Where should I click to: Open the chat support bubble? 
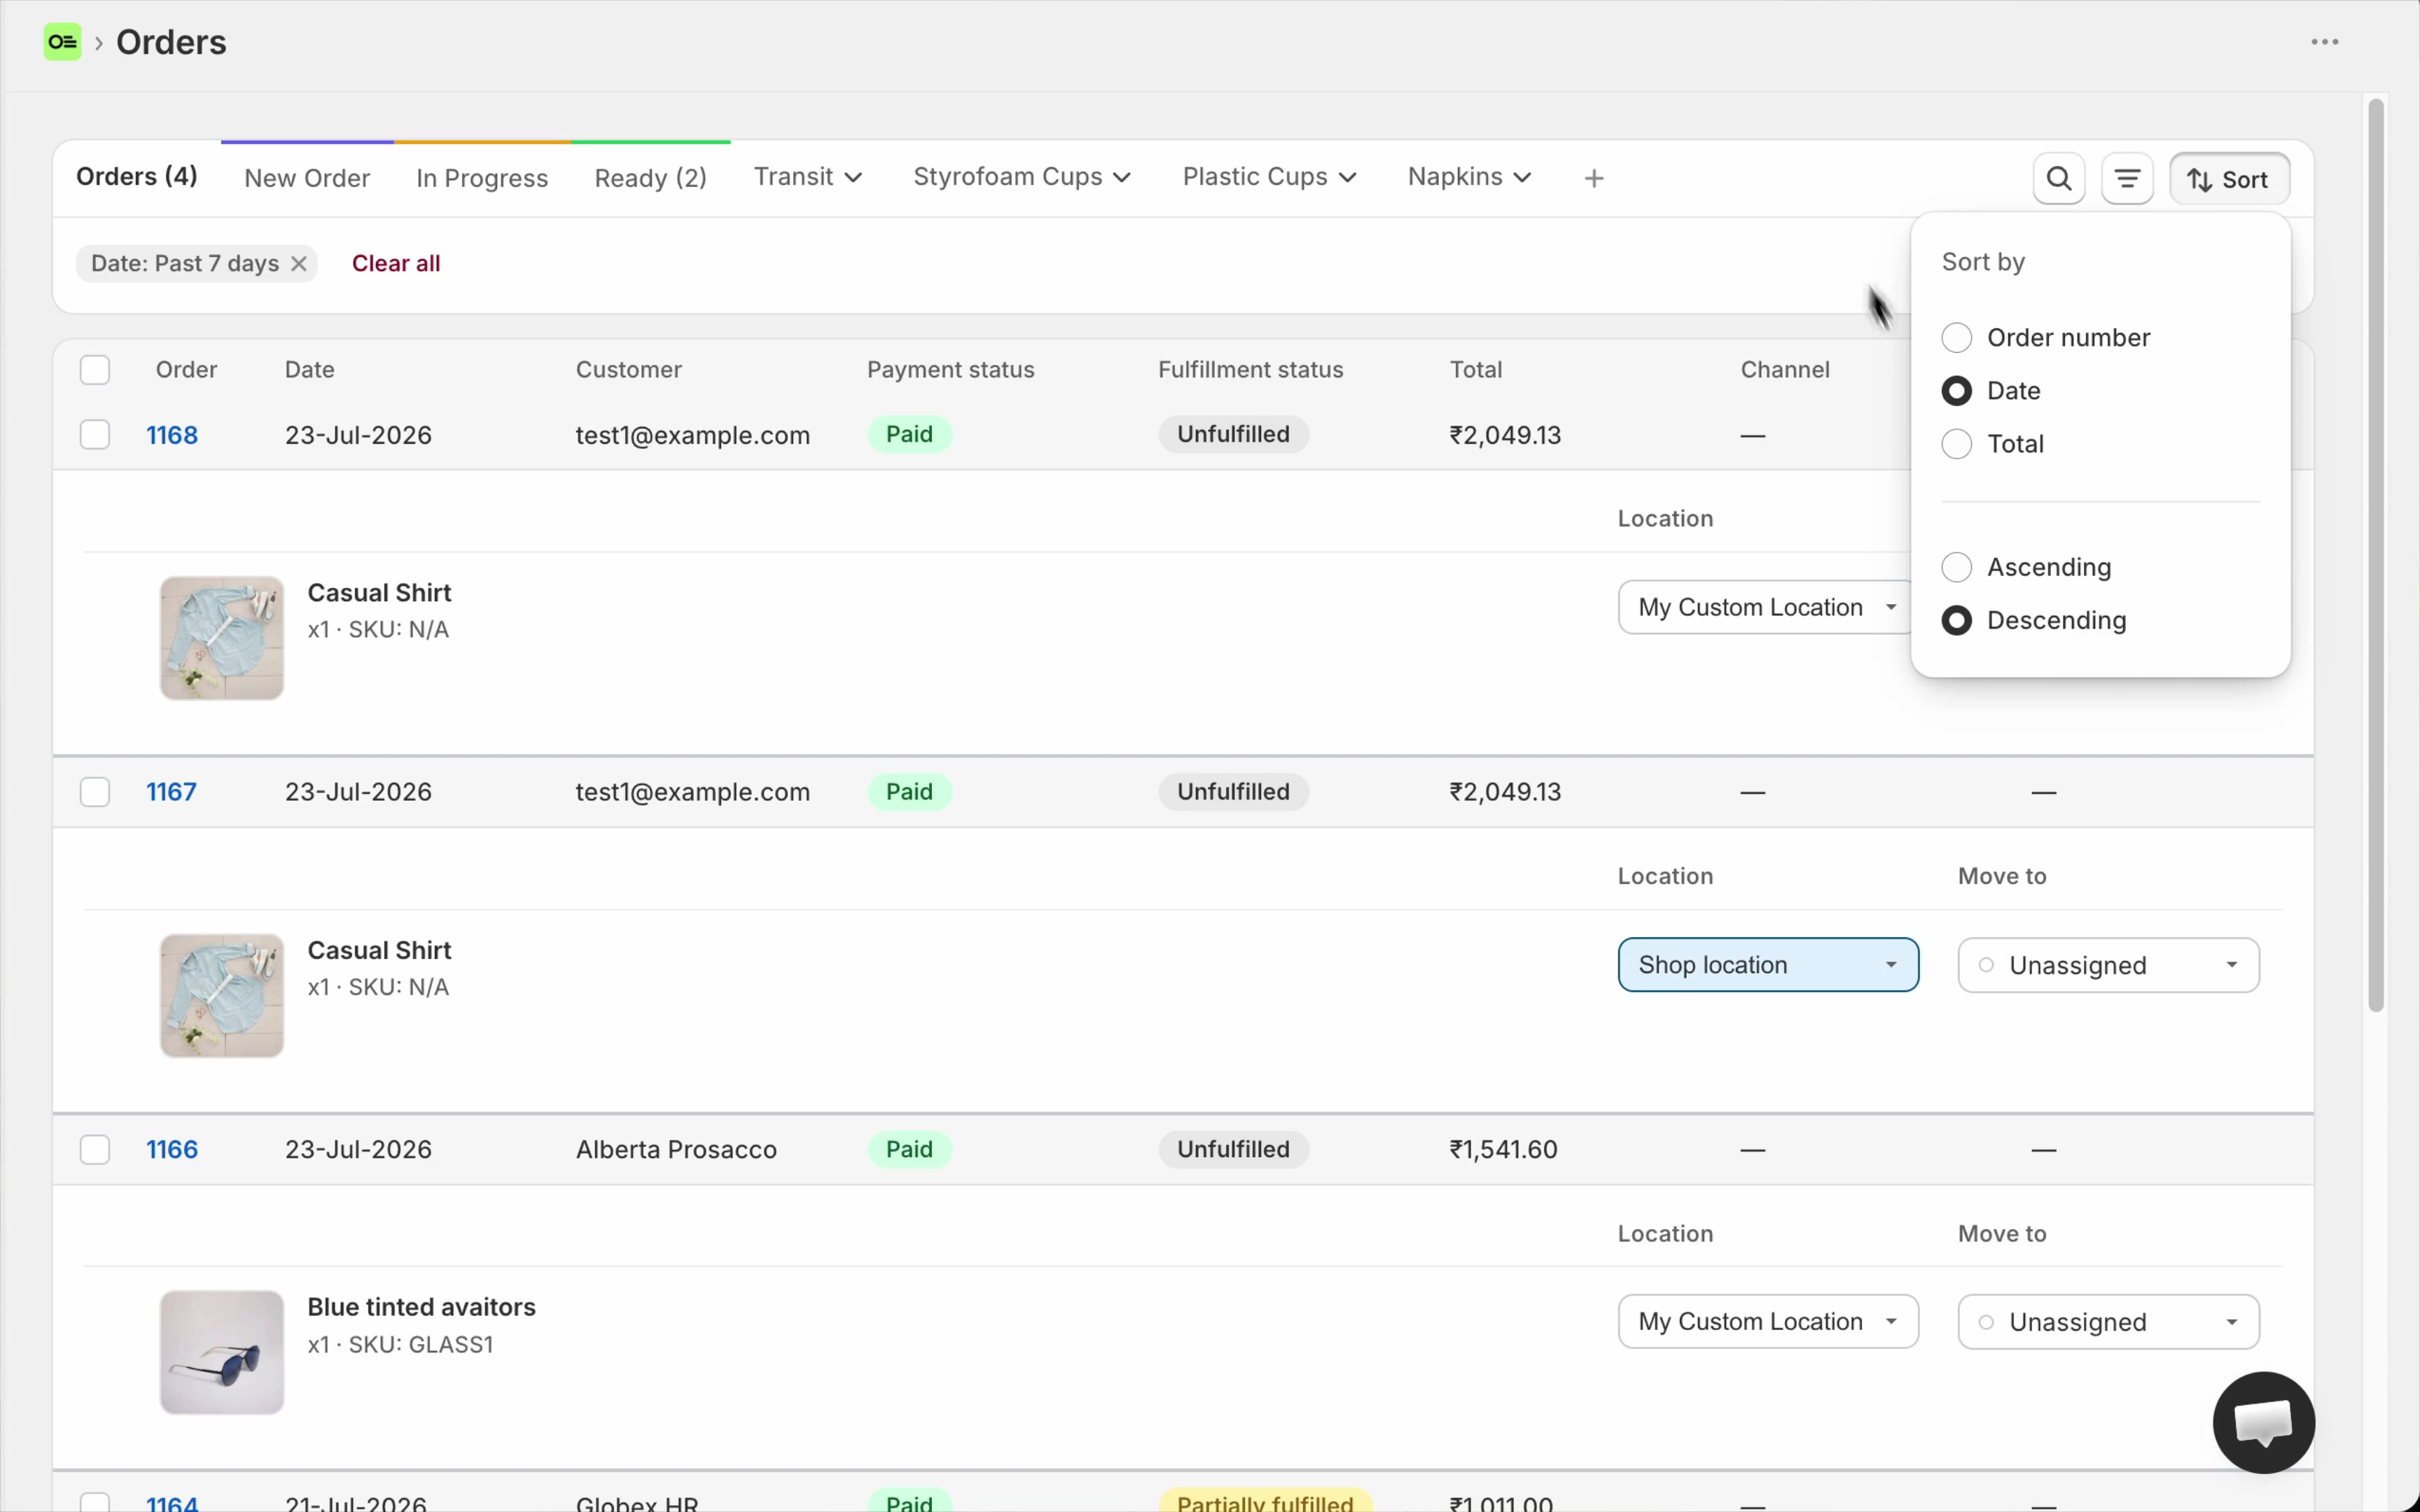click(2263, 1422)
